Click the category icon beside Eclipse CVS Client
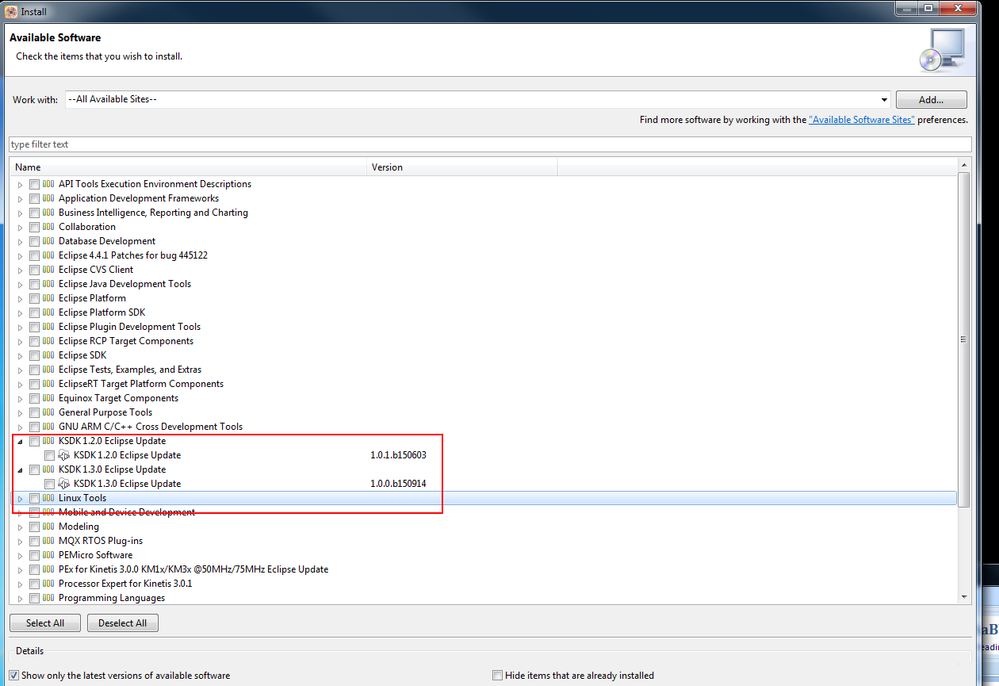 coord(48,269)
